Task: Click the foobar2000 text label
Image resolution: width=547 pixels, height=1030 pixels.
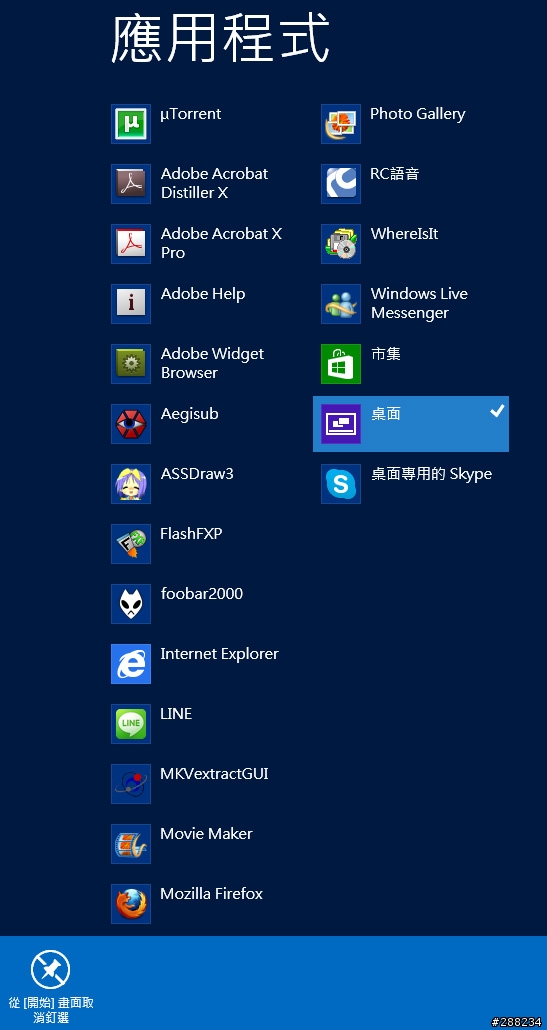Action: (202, 594)
